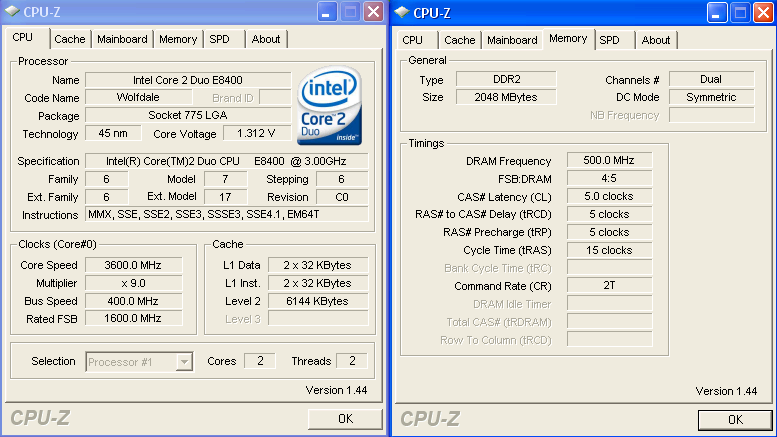The width and height of the screenshot is (777, 437).
Task: Click OK button in right CPU-Z window
Action: coord(735,420)
